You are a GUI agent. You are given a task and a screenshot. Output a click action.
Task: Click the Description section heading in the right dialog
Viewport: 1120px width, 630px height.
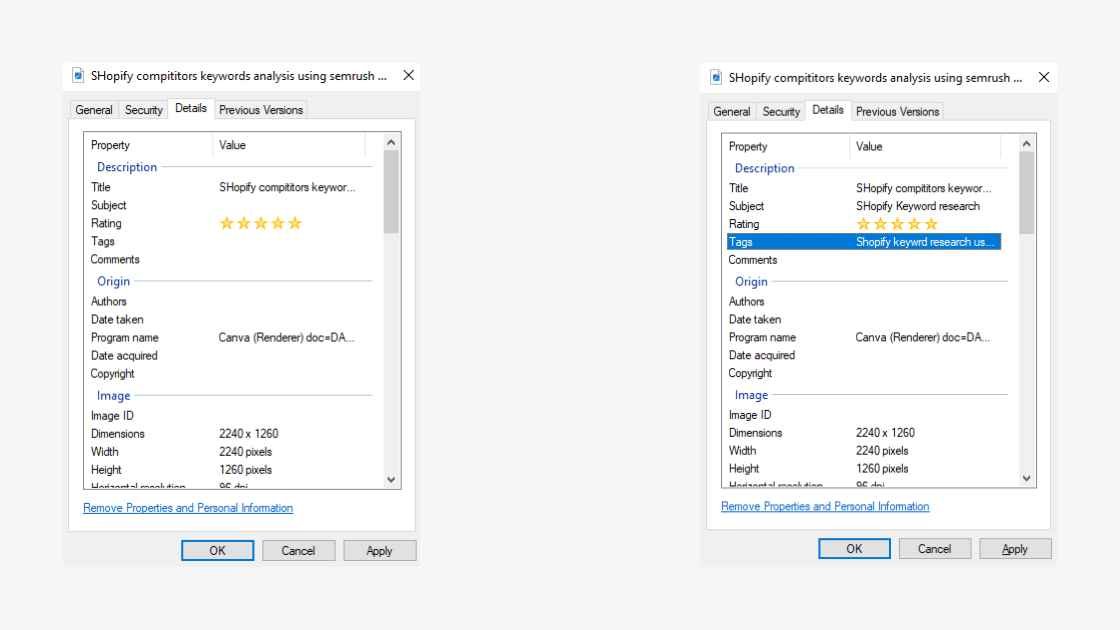click(764, 169)
